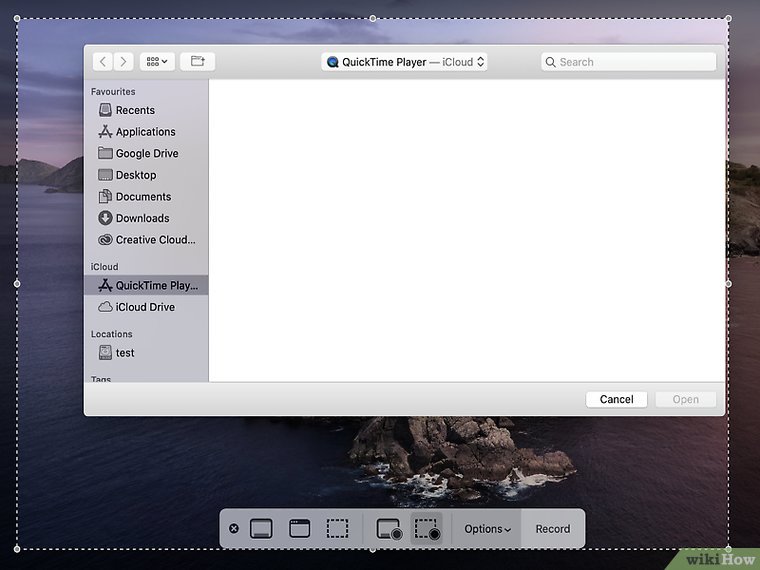
Task: Create a new folder icon
Action: [x=197, y=62]
